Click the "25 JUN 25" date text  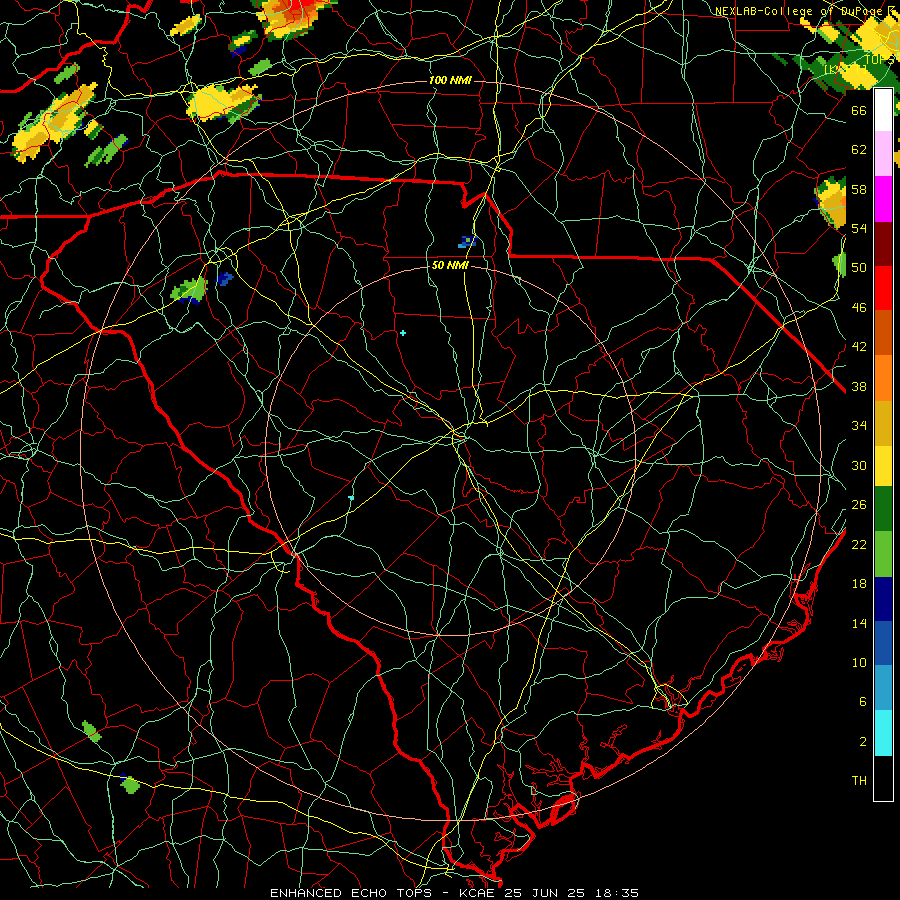(544, 893)
